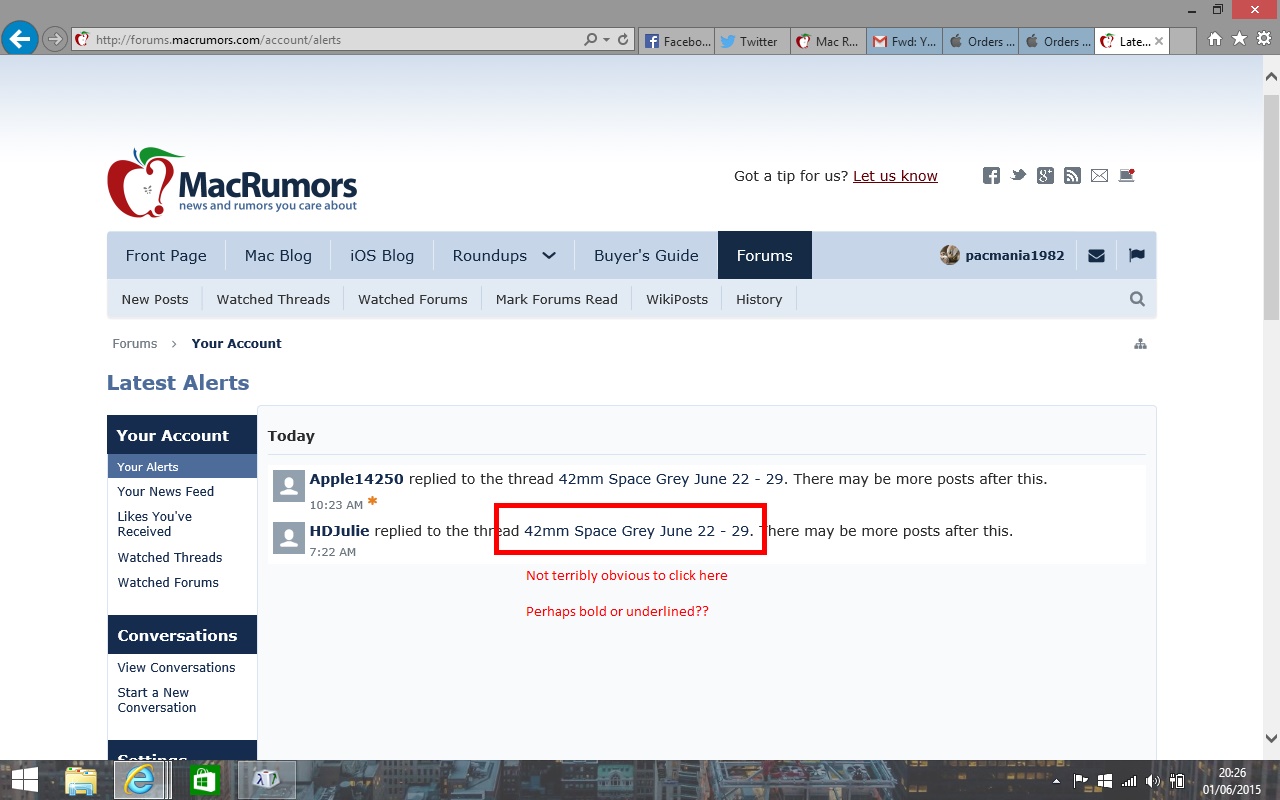Open the alerts flag icon in navigation bar

(1136, 255)
